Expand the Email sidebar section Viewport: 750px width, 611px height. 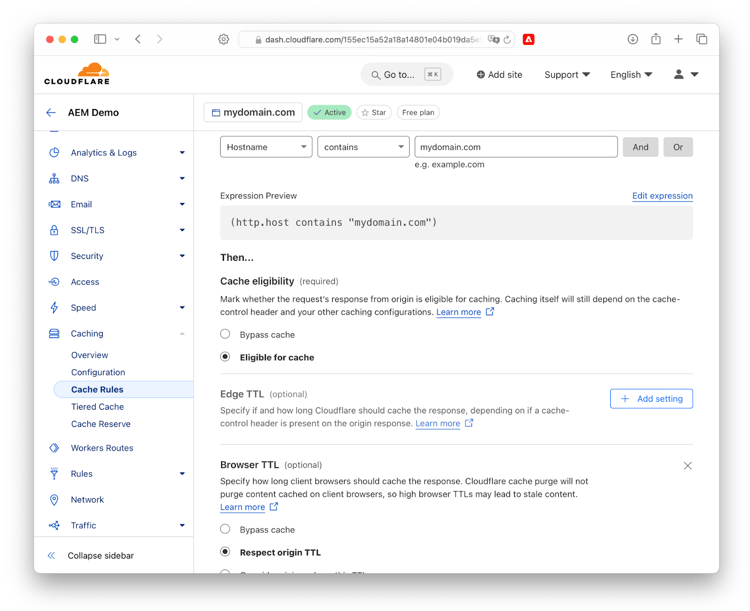click(x=182, y=204)
